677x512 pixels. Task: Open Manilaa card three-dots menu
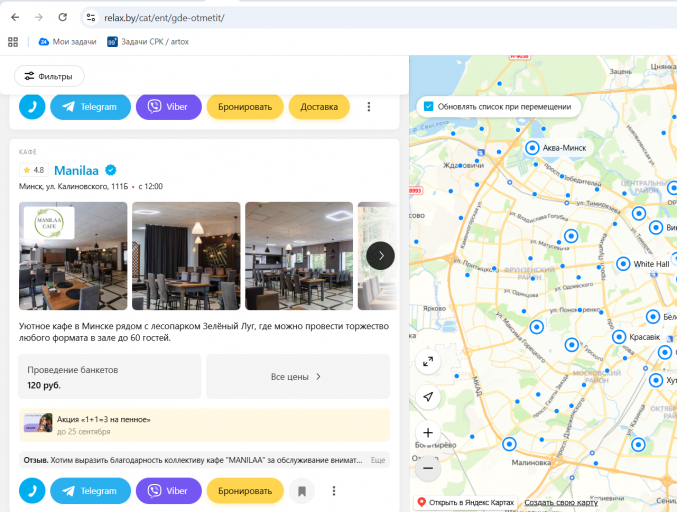coord(334,491)
